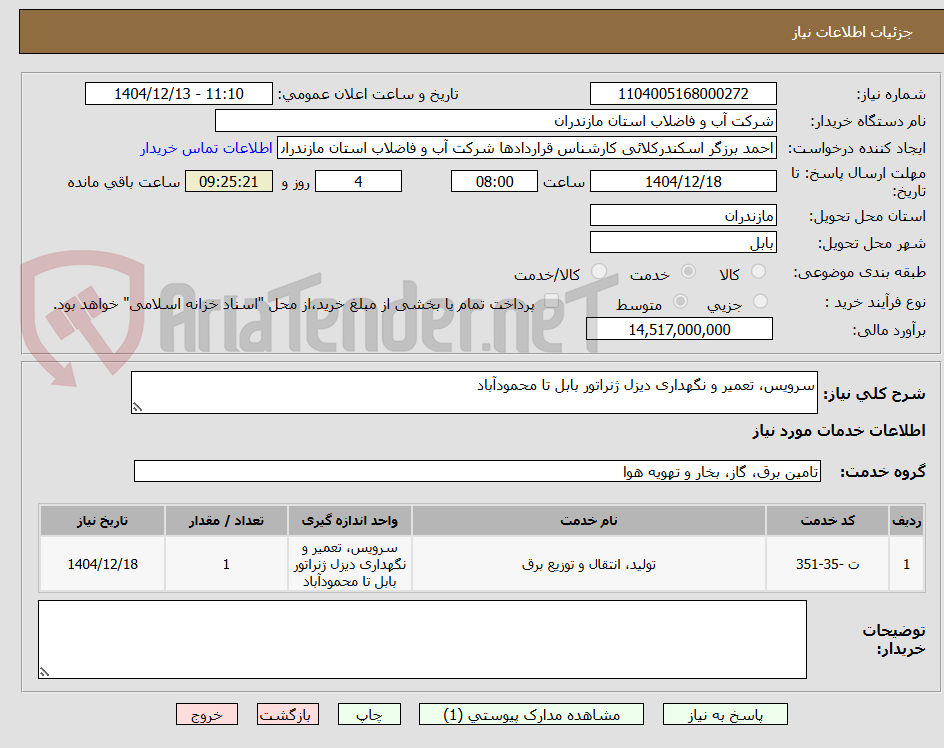Select the 'کالا/خدمت' radio button
This screenshot has width=944, height=748.
[598, 272]
